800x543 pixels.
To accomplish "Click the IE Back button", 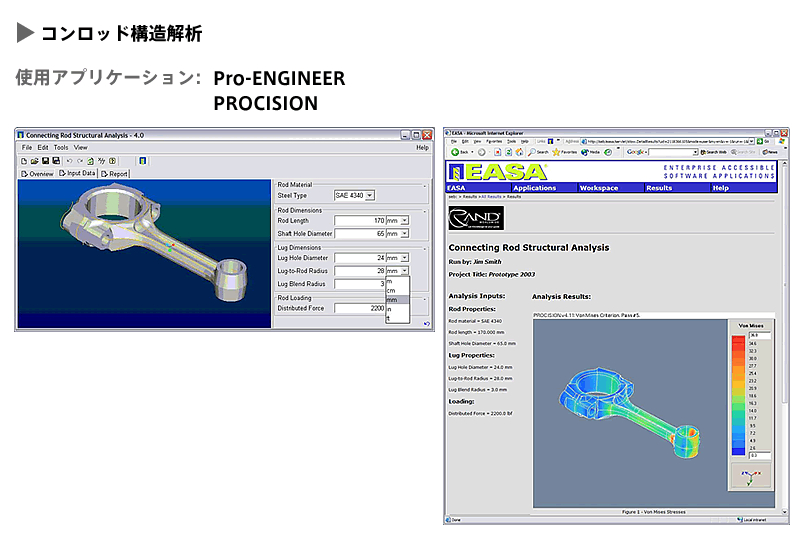I will [x=460, y=152].
